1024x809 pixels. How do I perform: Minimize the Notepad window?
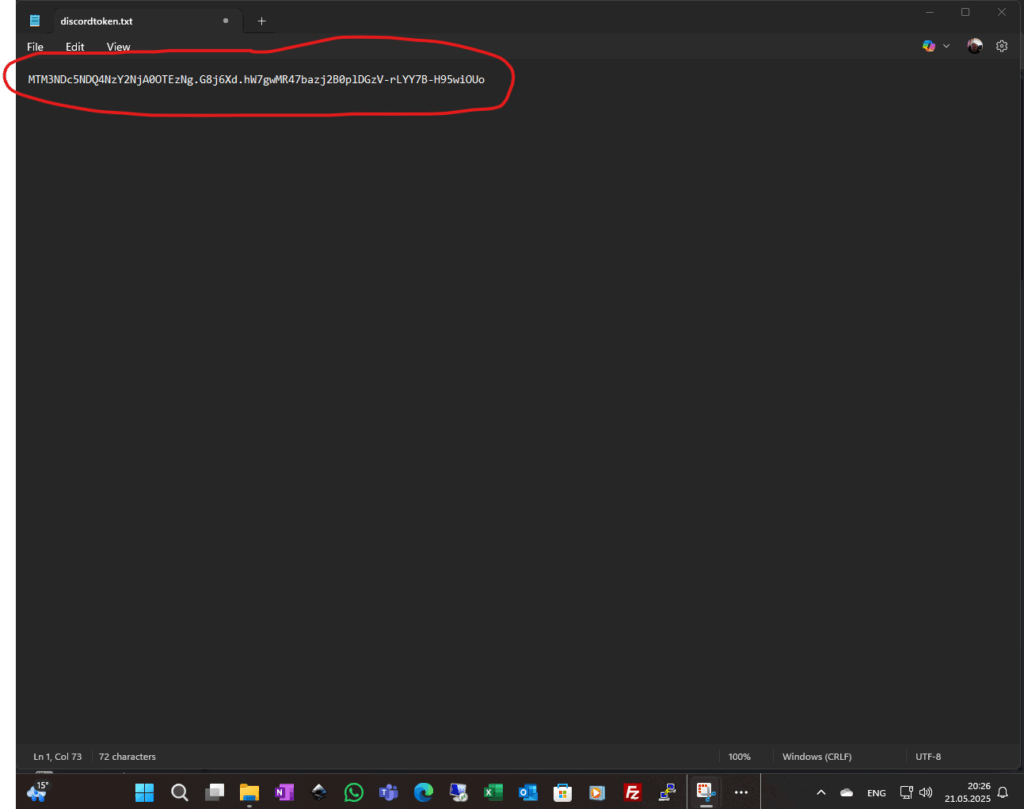click(929, 12)
